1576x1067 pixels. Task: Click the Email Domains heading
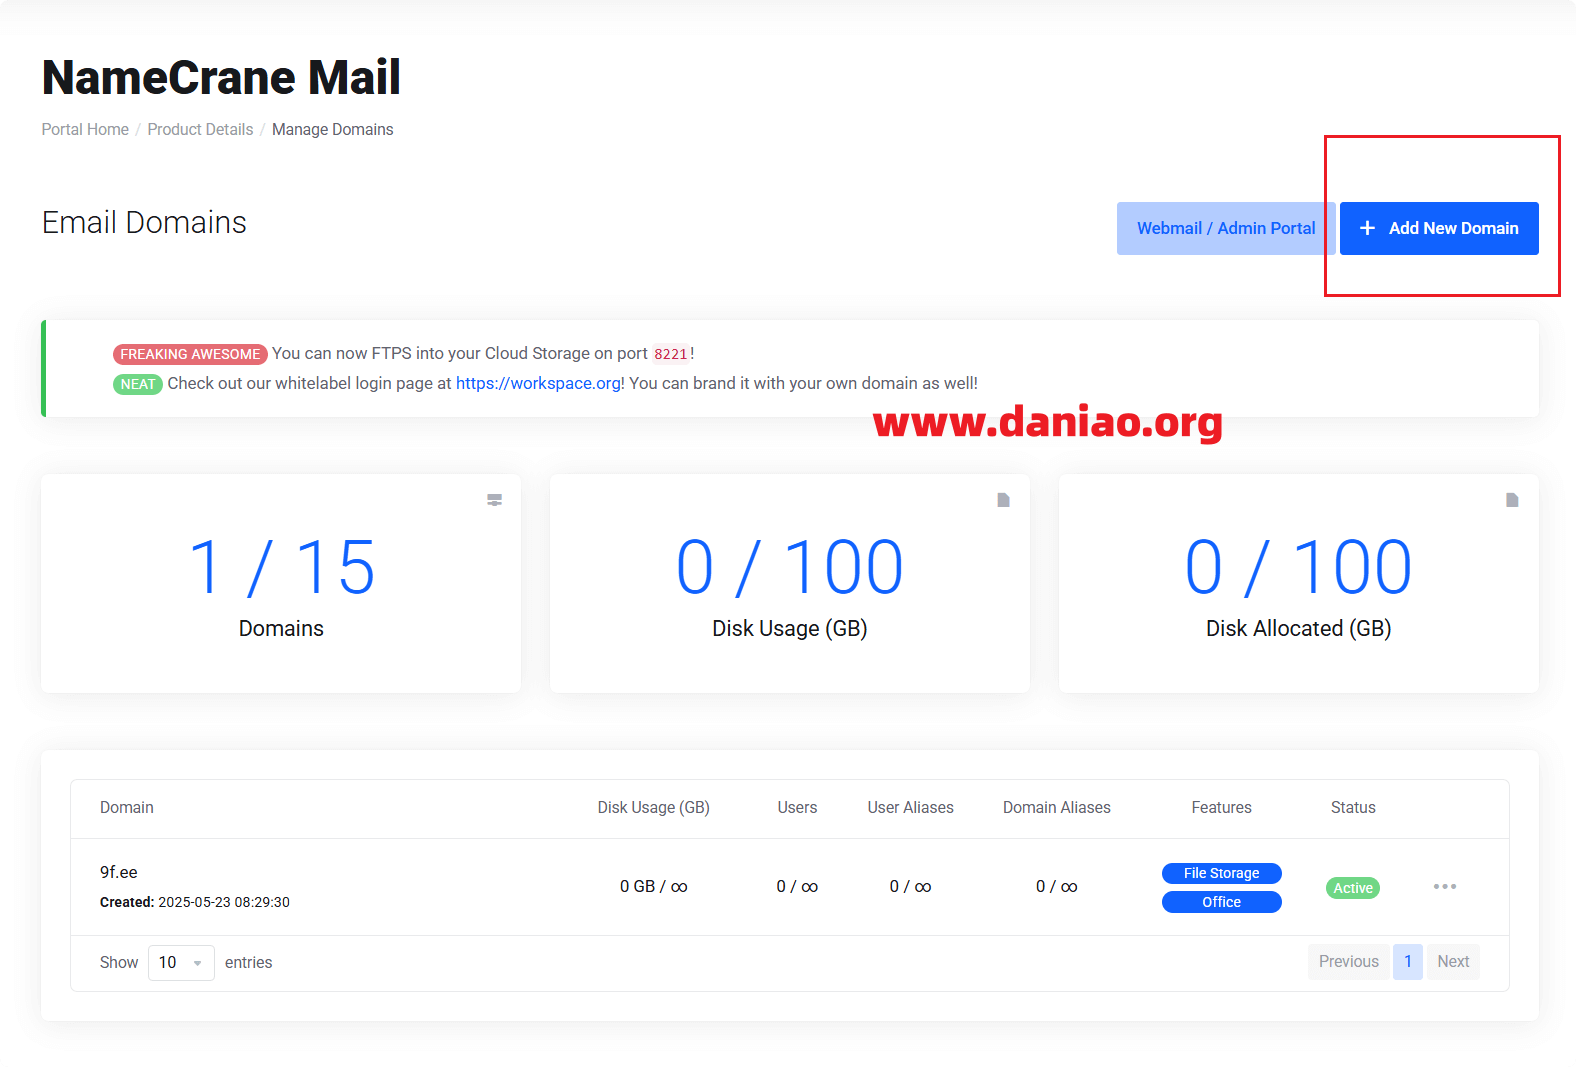[x=144, y=222]
